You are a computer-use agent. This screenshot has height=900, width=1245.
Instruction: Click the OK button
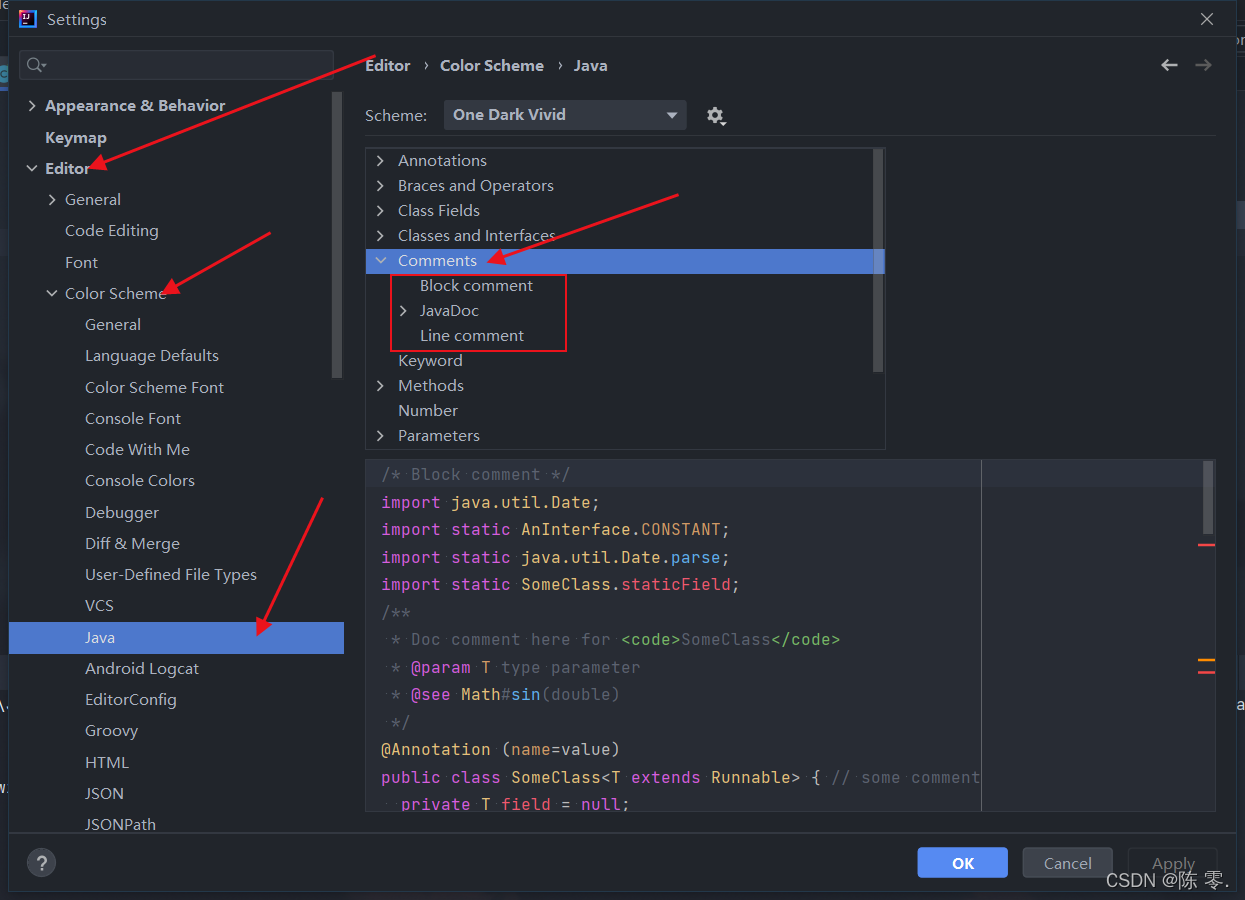[963, 863]
